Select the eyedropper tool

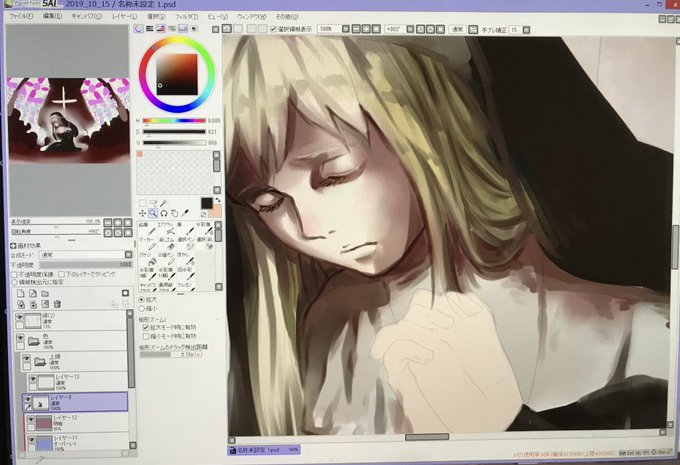[185, 213]
